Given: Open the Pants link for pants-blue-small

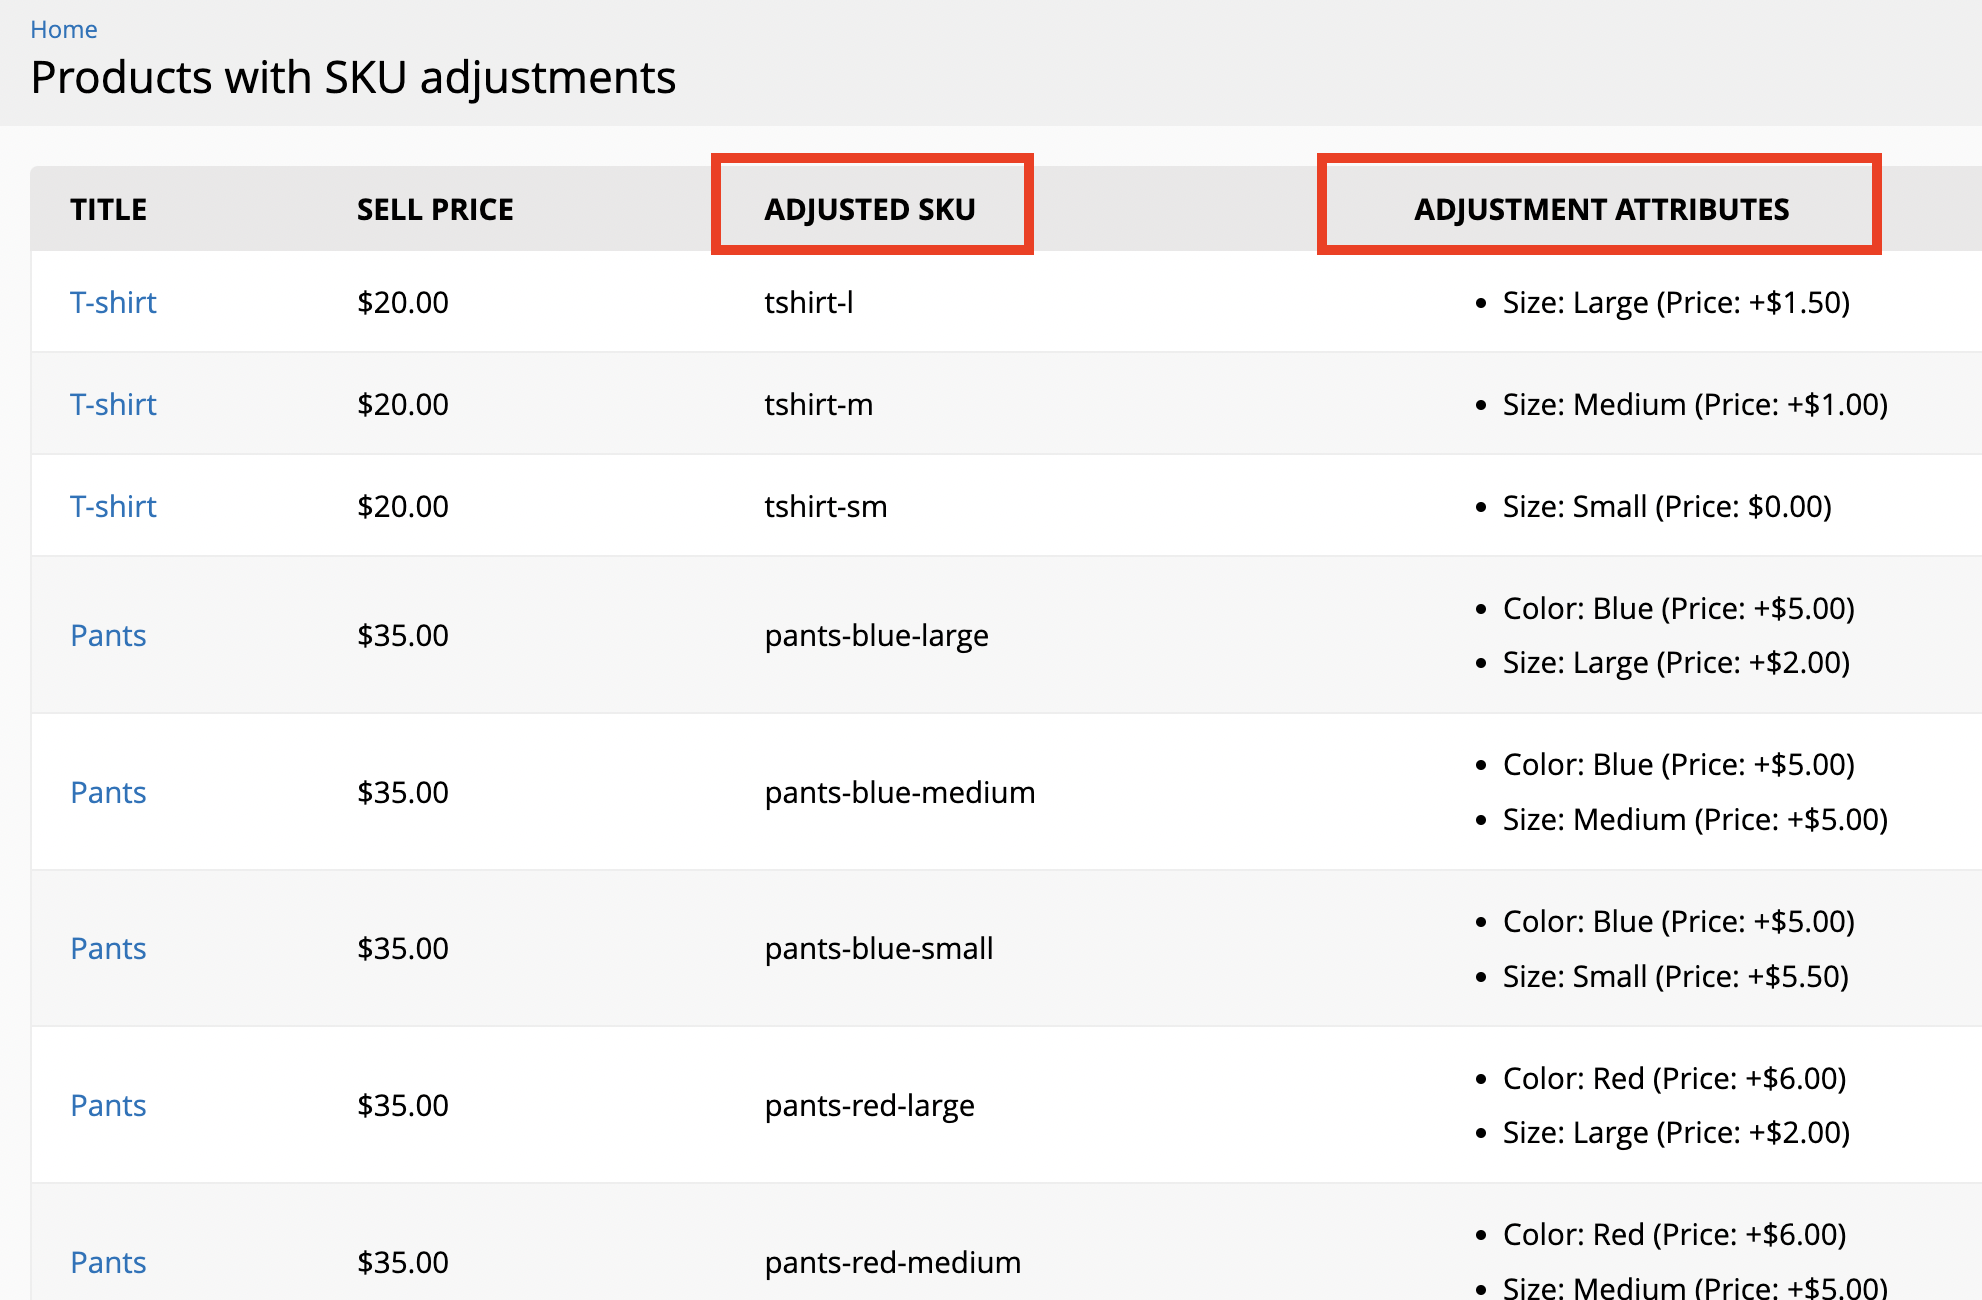Looking at the screenshot, I should (108, 948).
